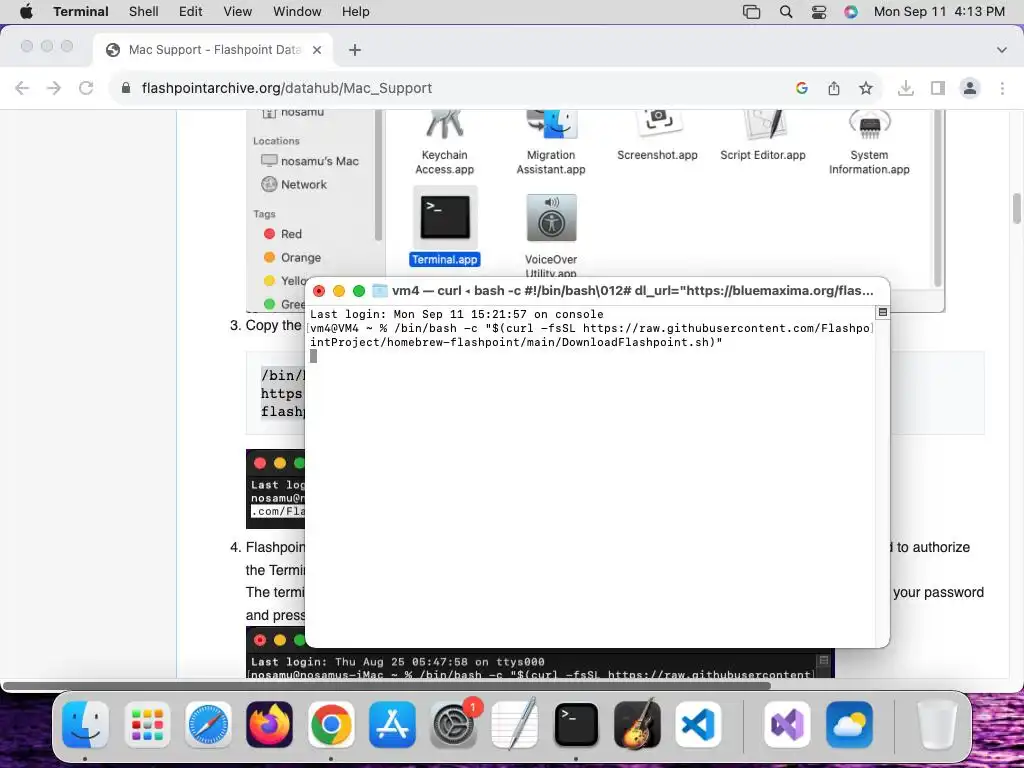Bookmark this page with the star icon
1024x768 pixels.
(x=866, y=88)
